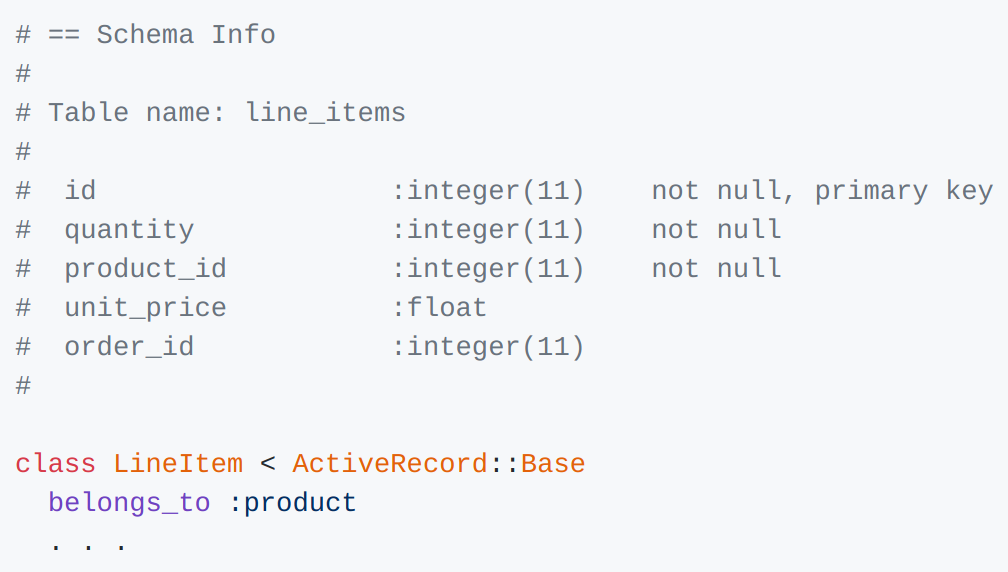
Task: Click the 'id' column name
Action: (x=80, y=191)
